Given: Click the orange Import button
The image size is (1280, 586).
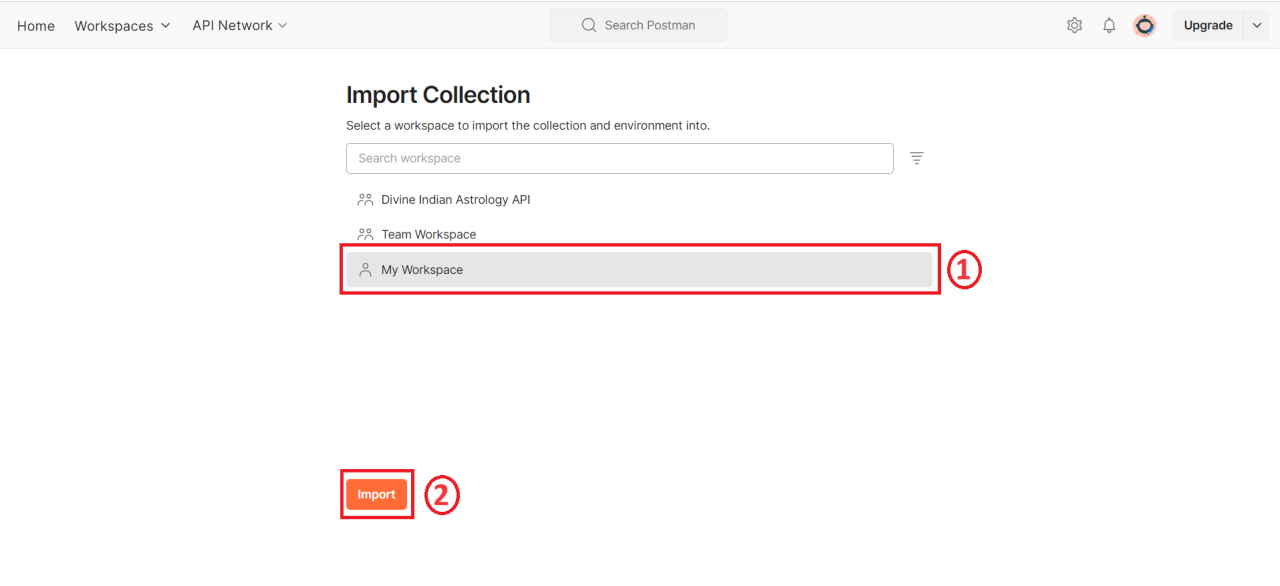Looking at the screenshot, I should pyautogui.click(x=377, y=494).
